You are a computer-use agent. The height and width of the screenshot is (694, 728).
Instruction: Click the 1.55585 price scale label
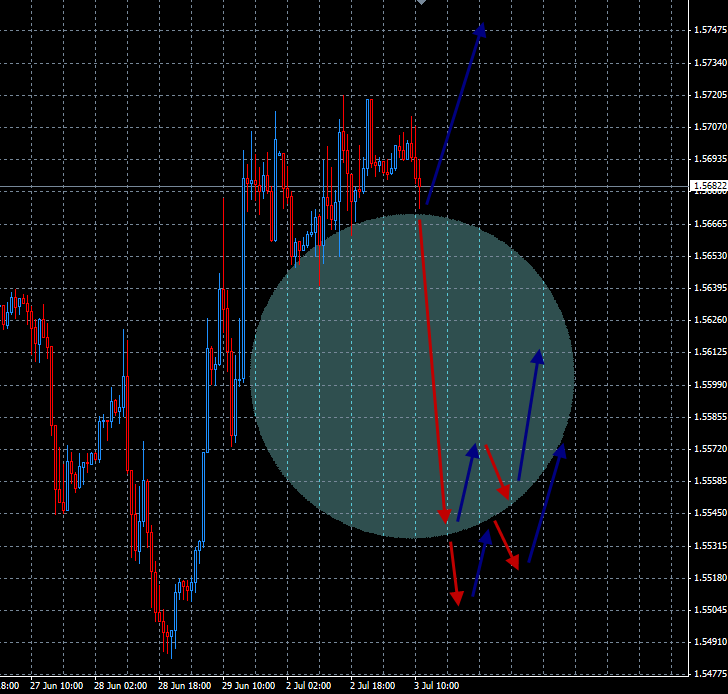point(710,481)
